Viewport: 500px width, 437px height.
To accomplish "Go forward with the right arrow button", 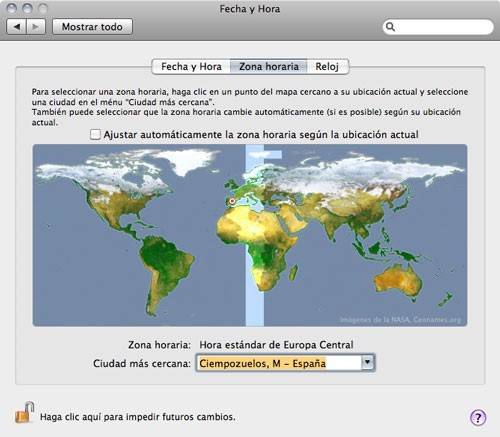I will 36,27.
